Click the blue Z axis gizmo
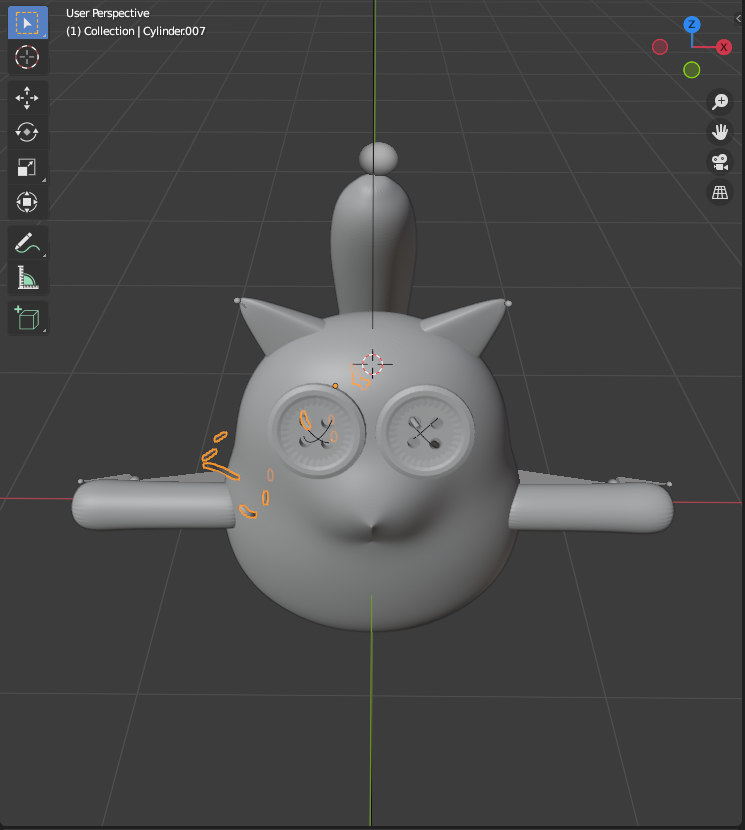This screenshot has height=830, width=745. 692,24
